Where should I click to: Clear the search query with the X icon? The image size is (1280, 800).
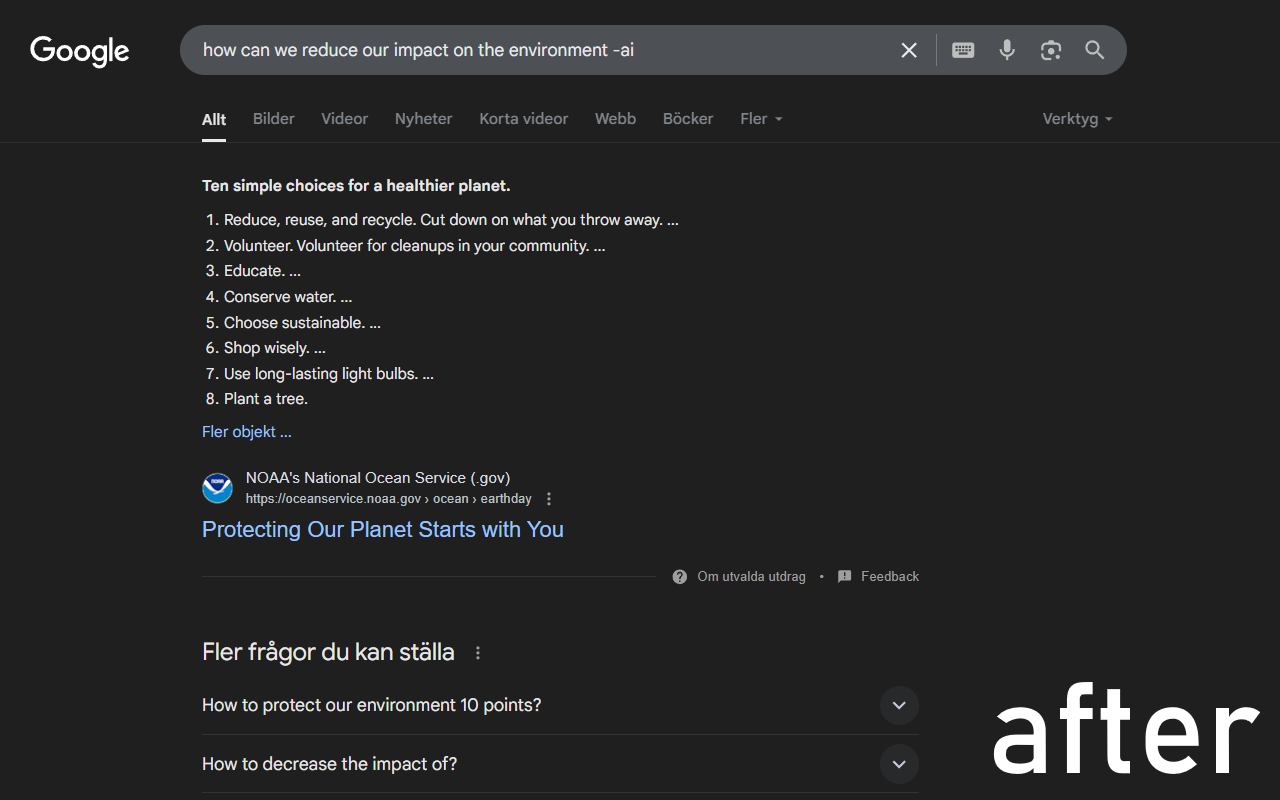tap(908, 49)
